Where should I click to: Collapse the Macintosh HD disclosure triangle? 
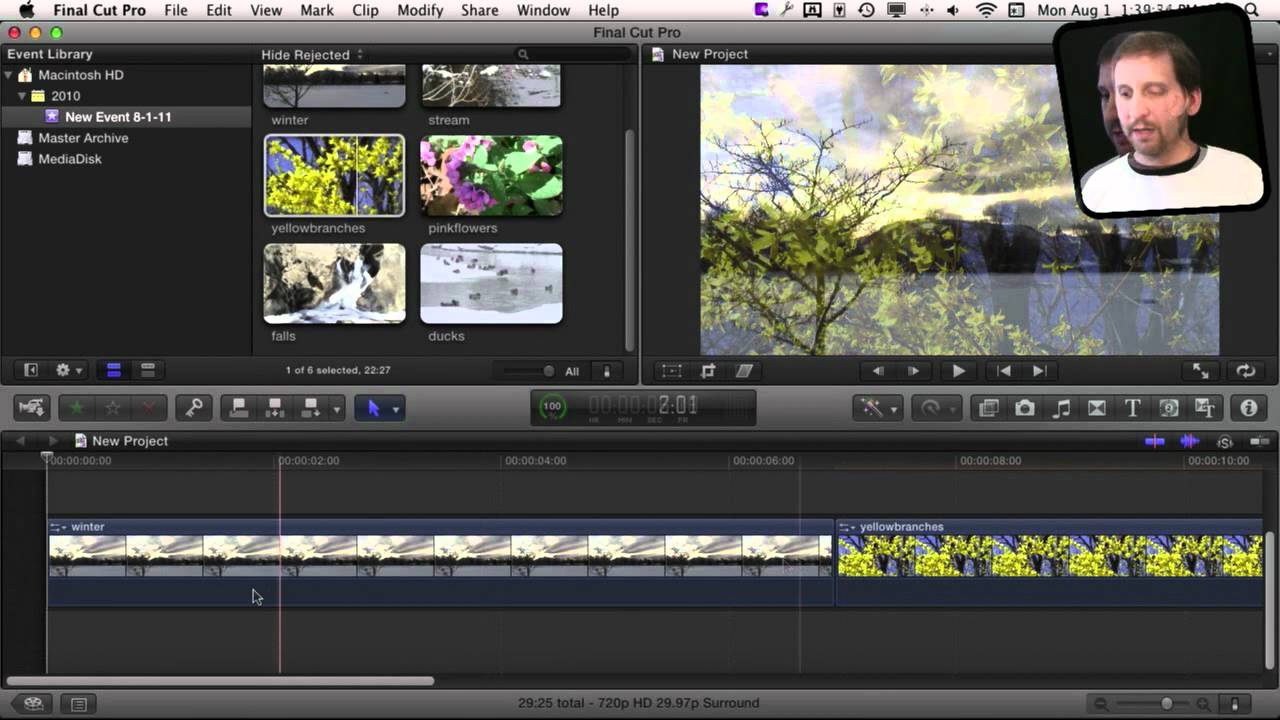[9, 75]
